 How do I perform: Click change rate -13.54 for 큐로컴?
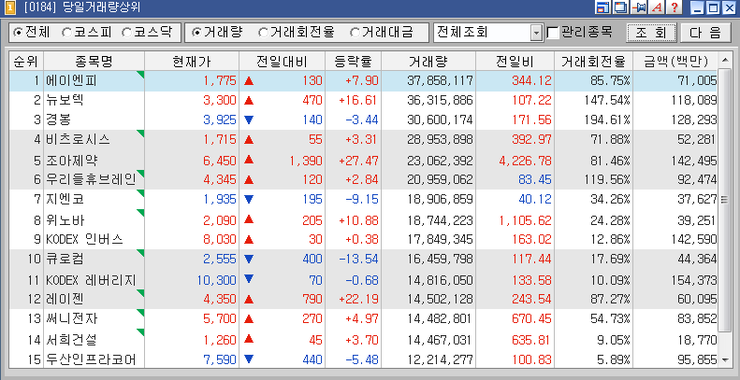359,259
